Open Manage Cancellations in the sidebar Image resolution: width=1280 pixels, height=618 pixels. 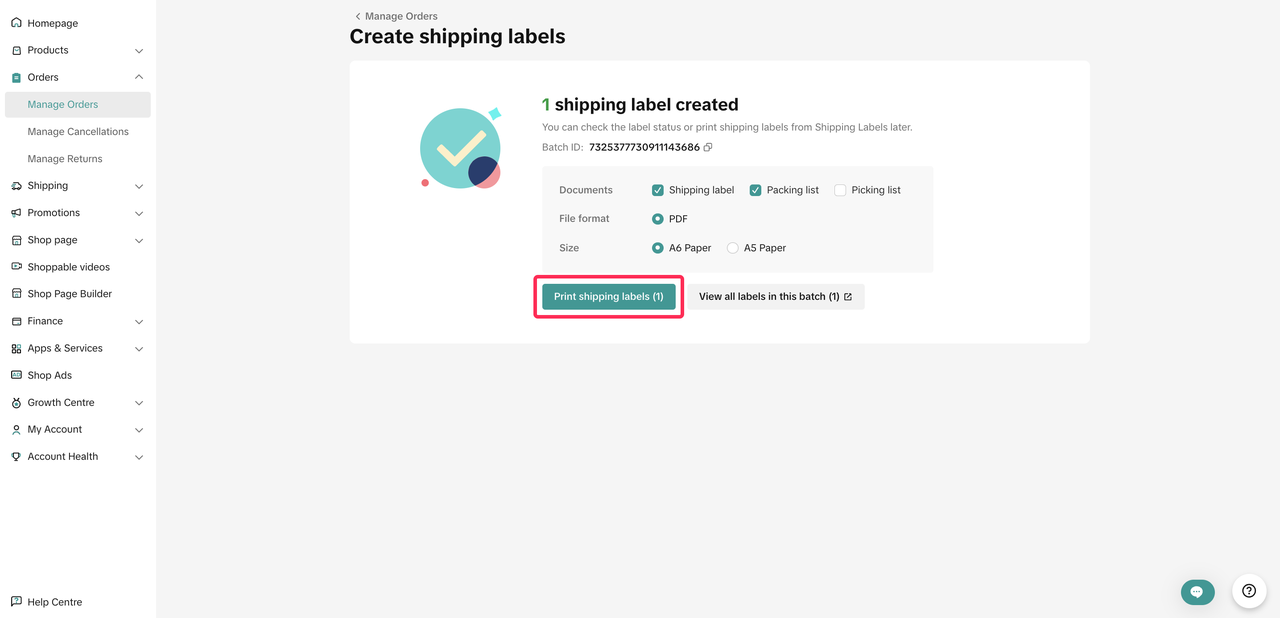coord(78,131)
